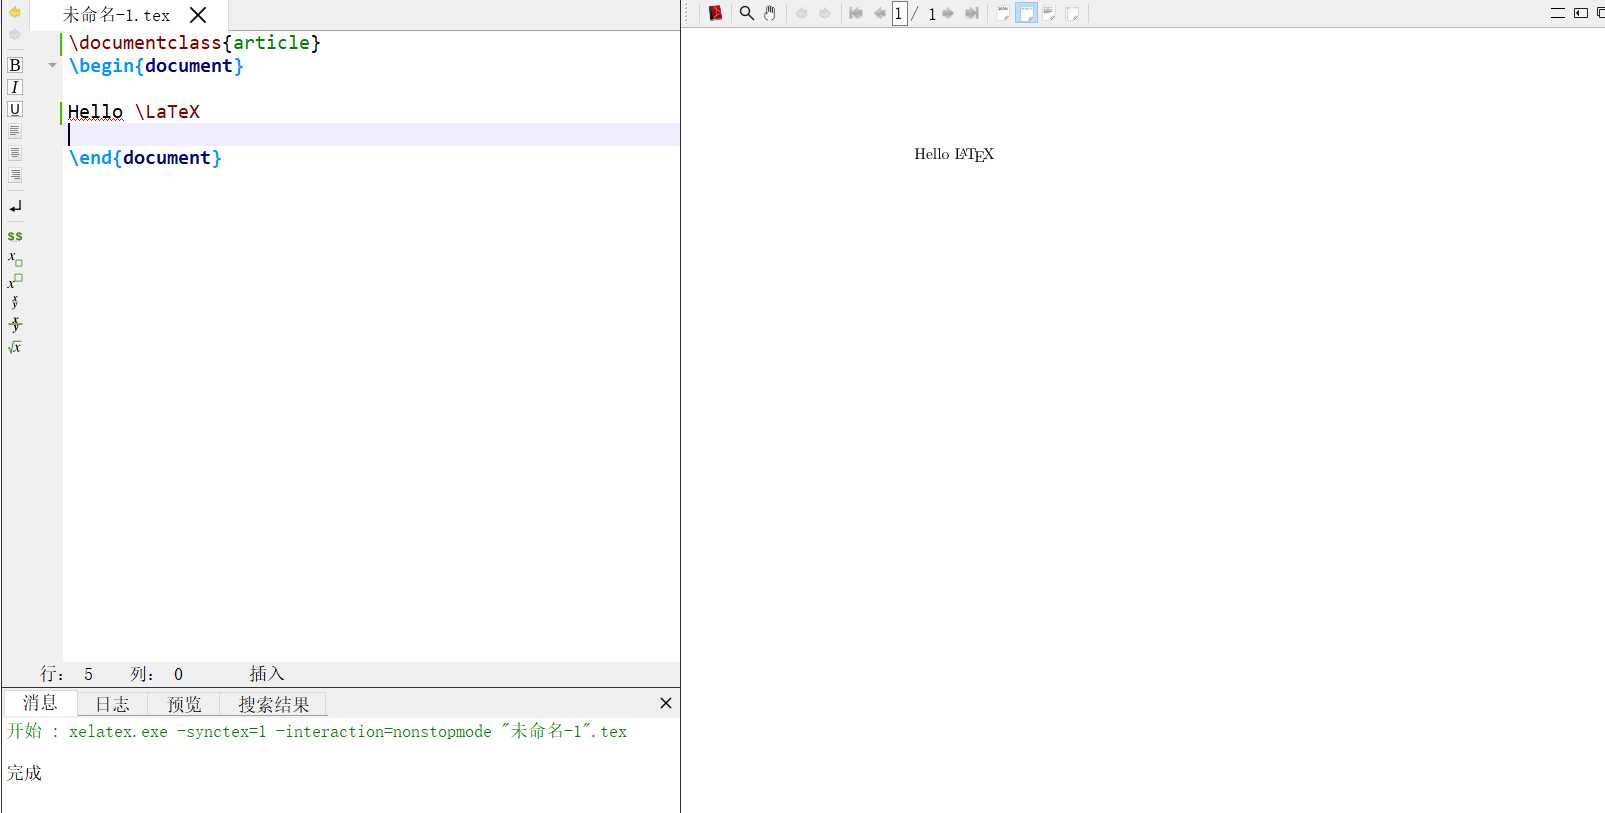
Task: Set PDF zoom to actual size
Action: (x=1003, y=13)
